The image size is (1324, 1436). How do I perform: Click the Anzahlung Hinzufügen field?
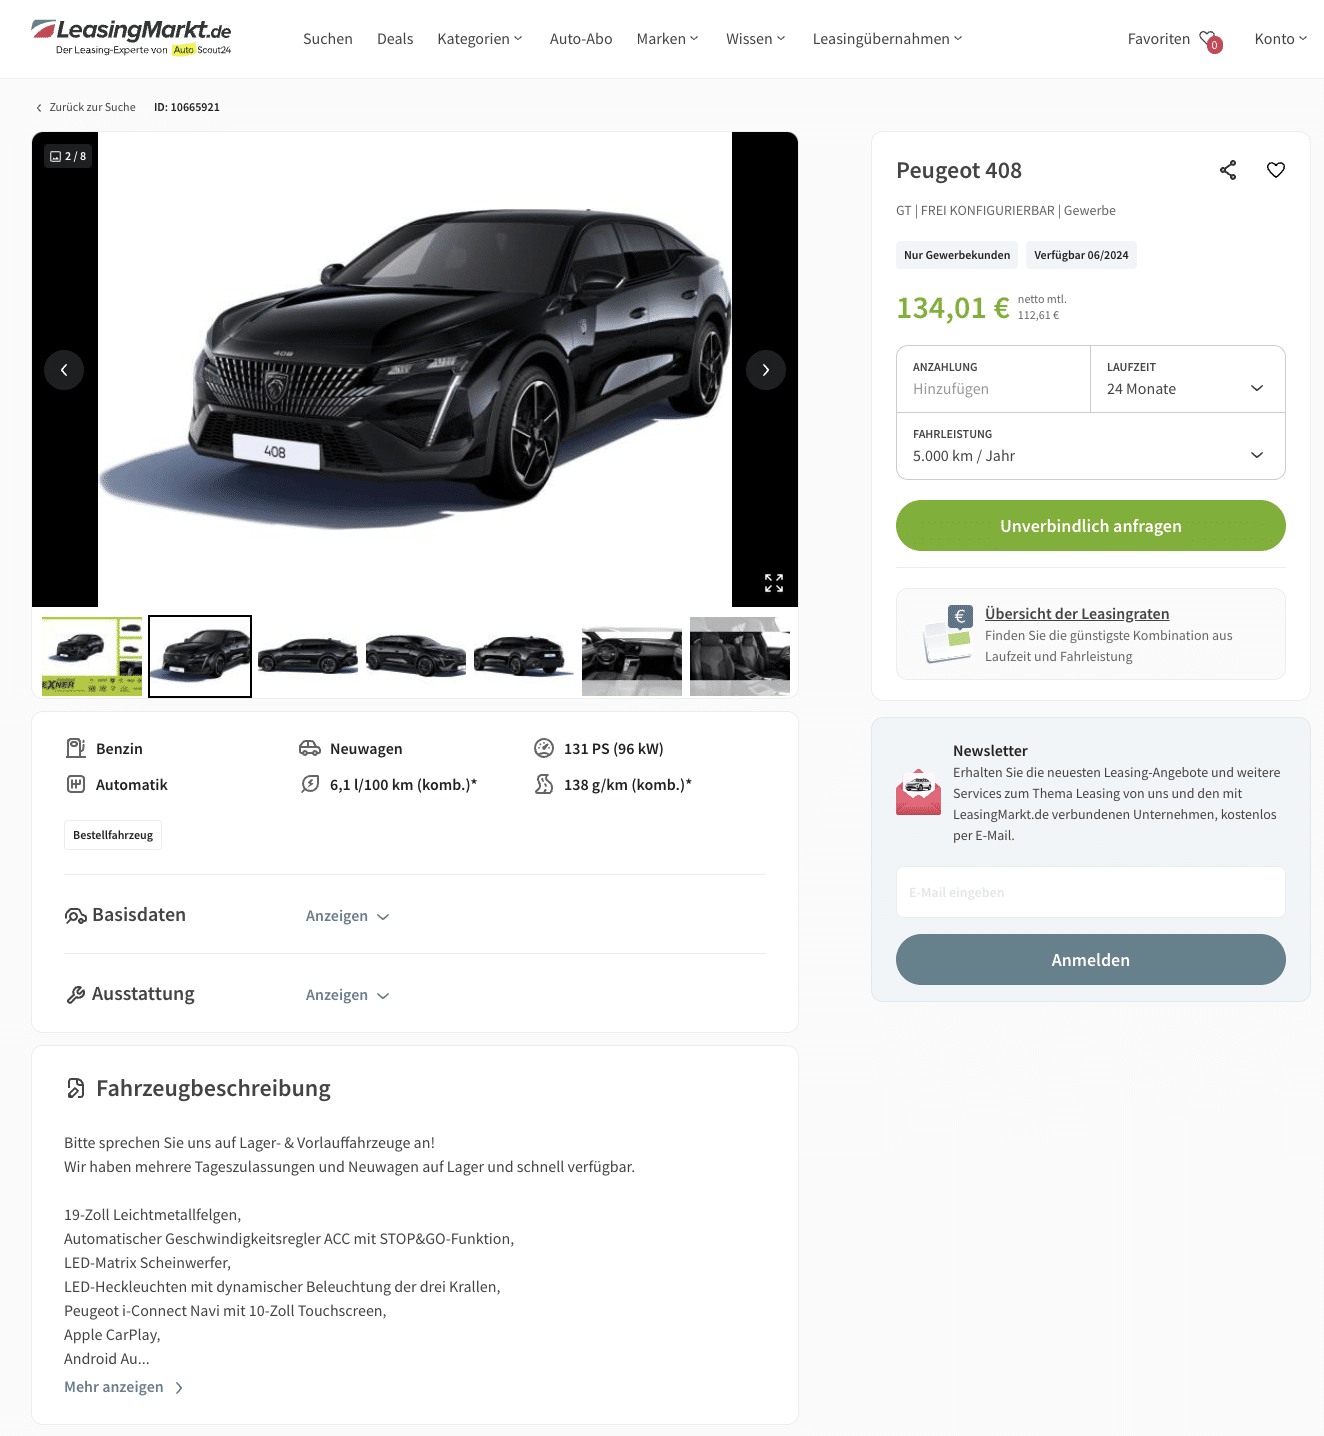994,379
